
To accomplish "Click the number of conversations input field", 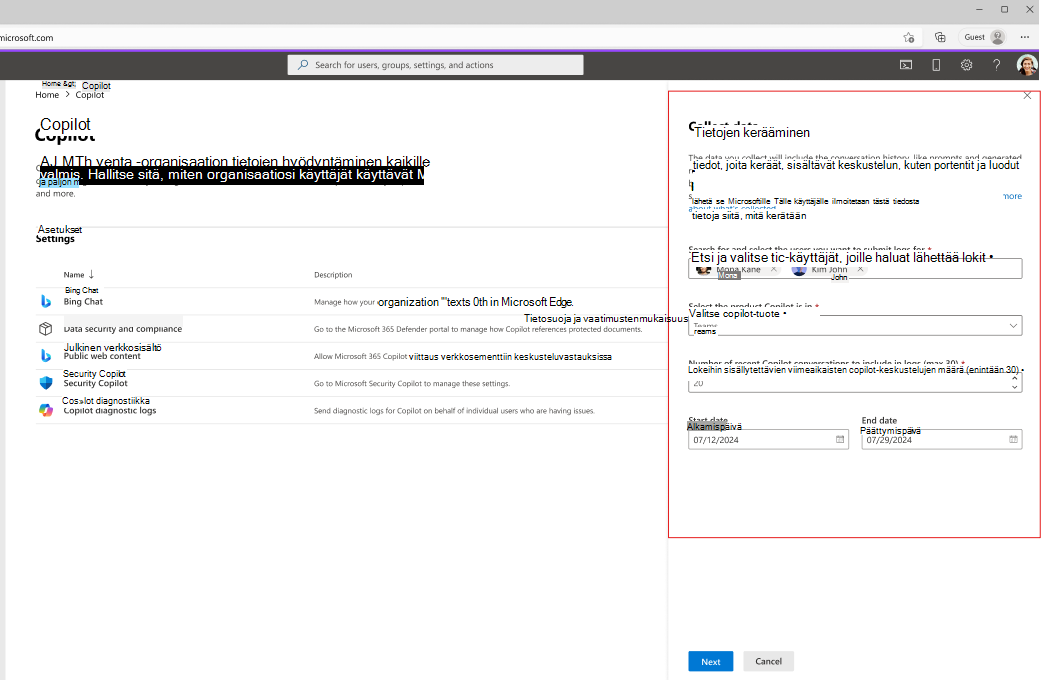I will pos(855,382).
